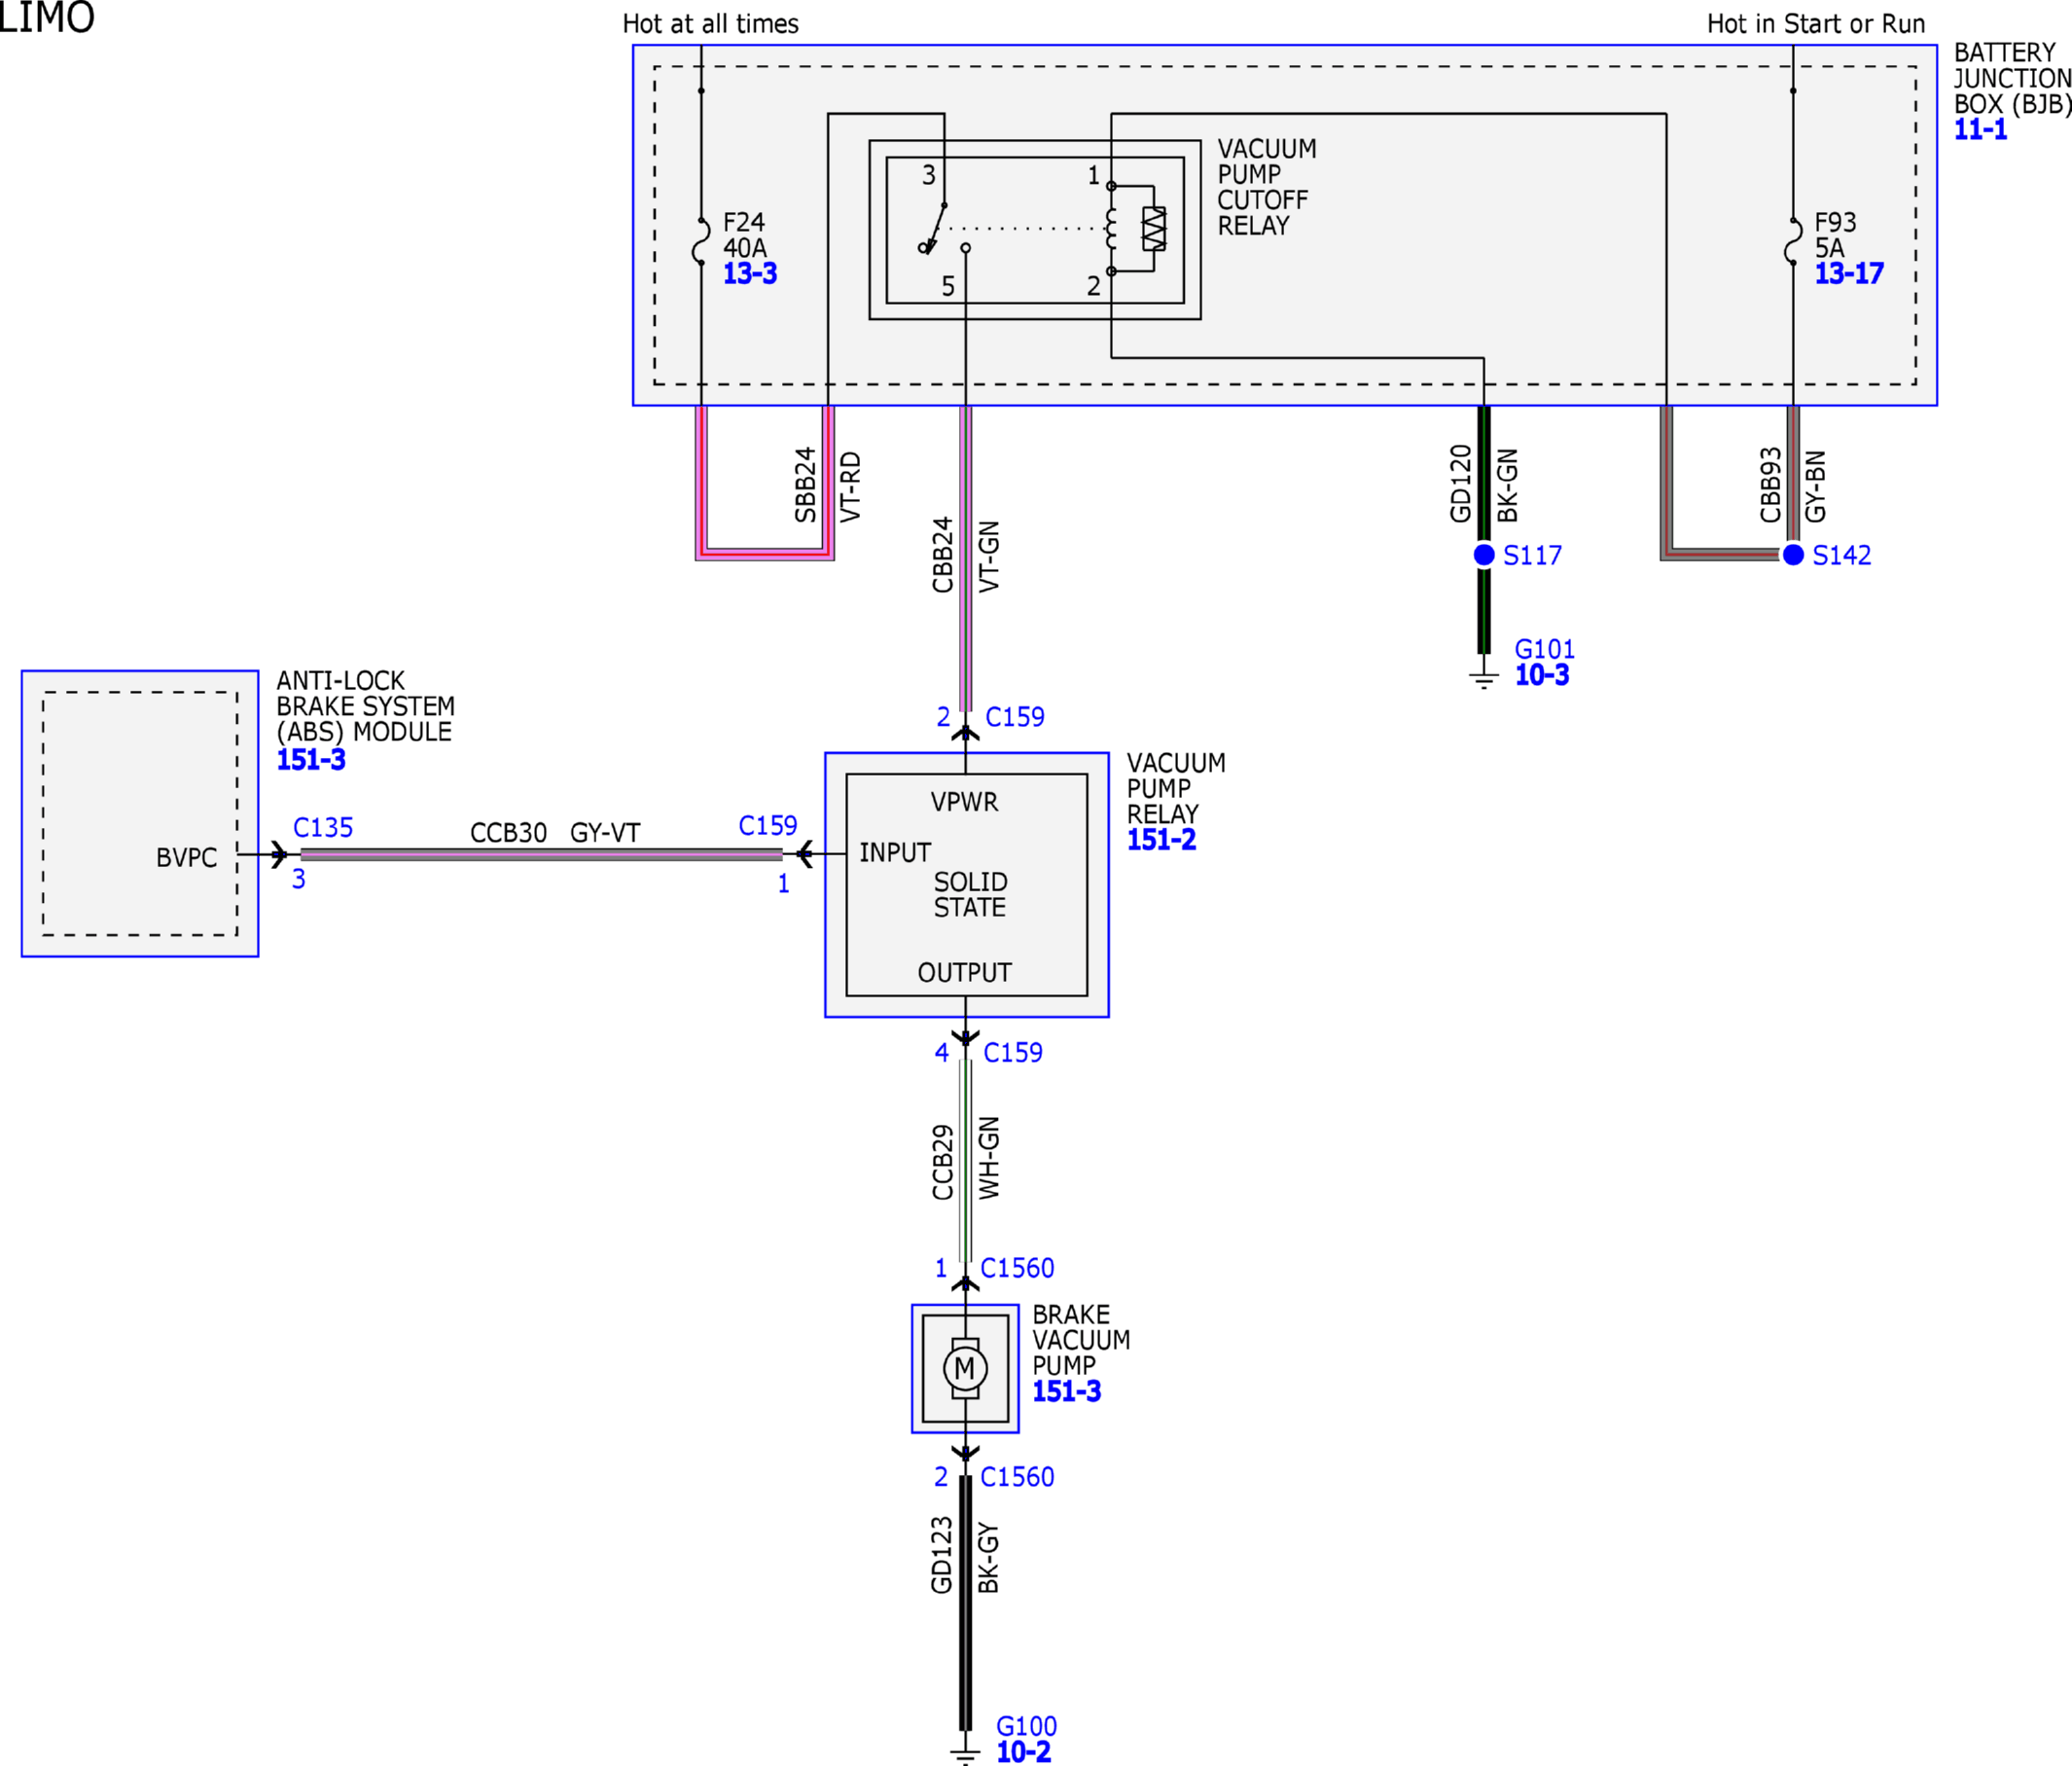Click the F93 5A fuse label
The image size is (2072, 1766).
click(x=1836, y=235)
